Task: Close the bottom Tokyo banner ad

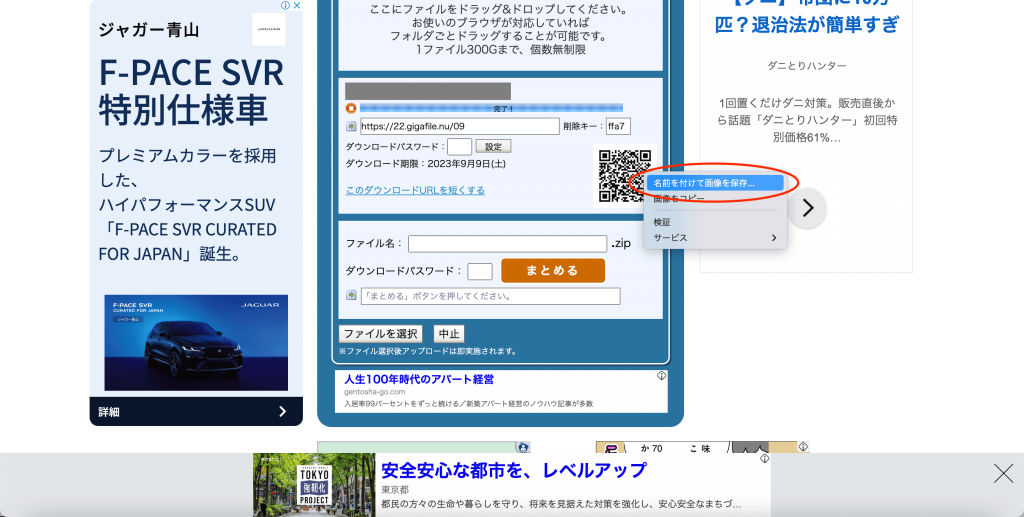Action: pyautogui.click(x=1003, y=473)
